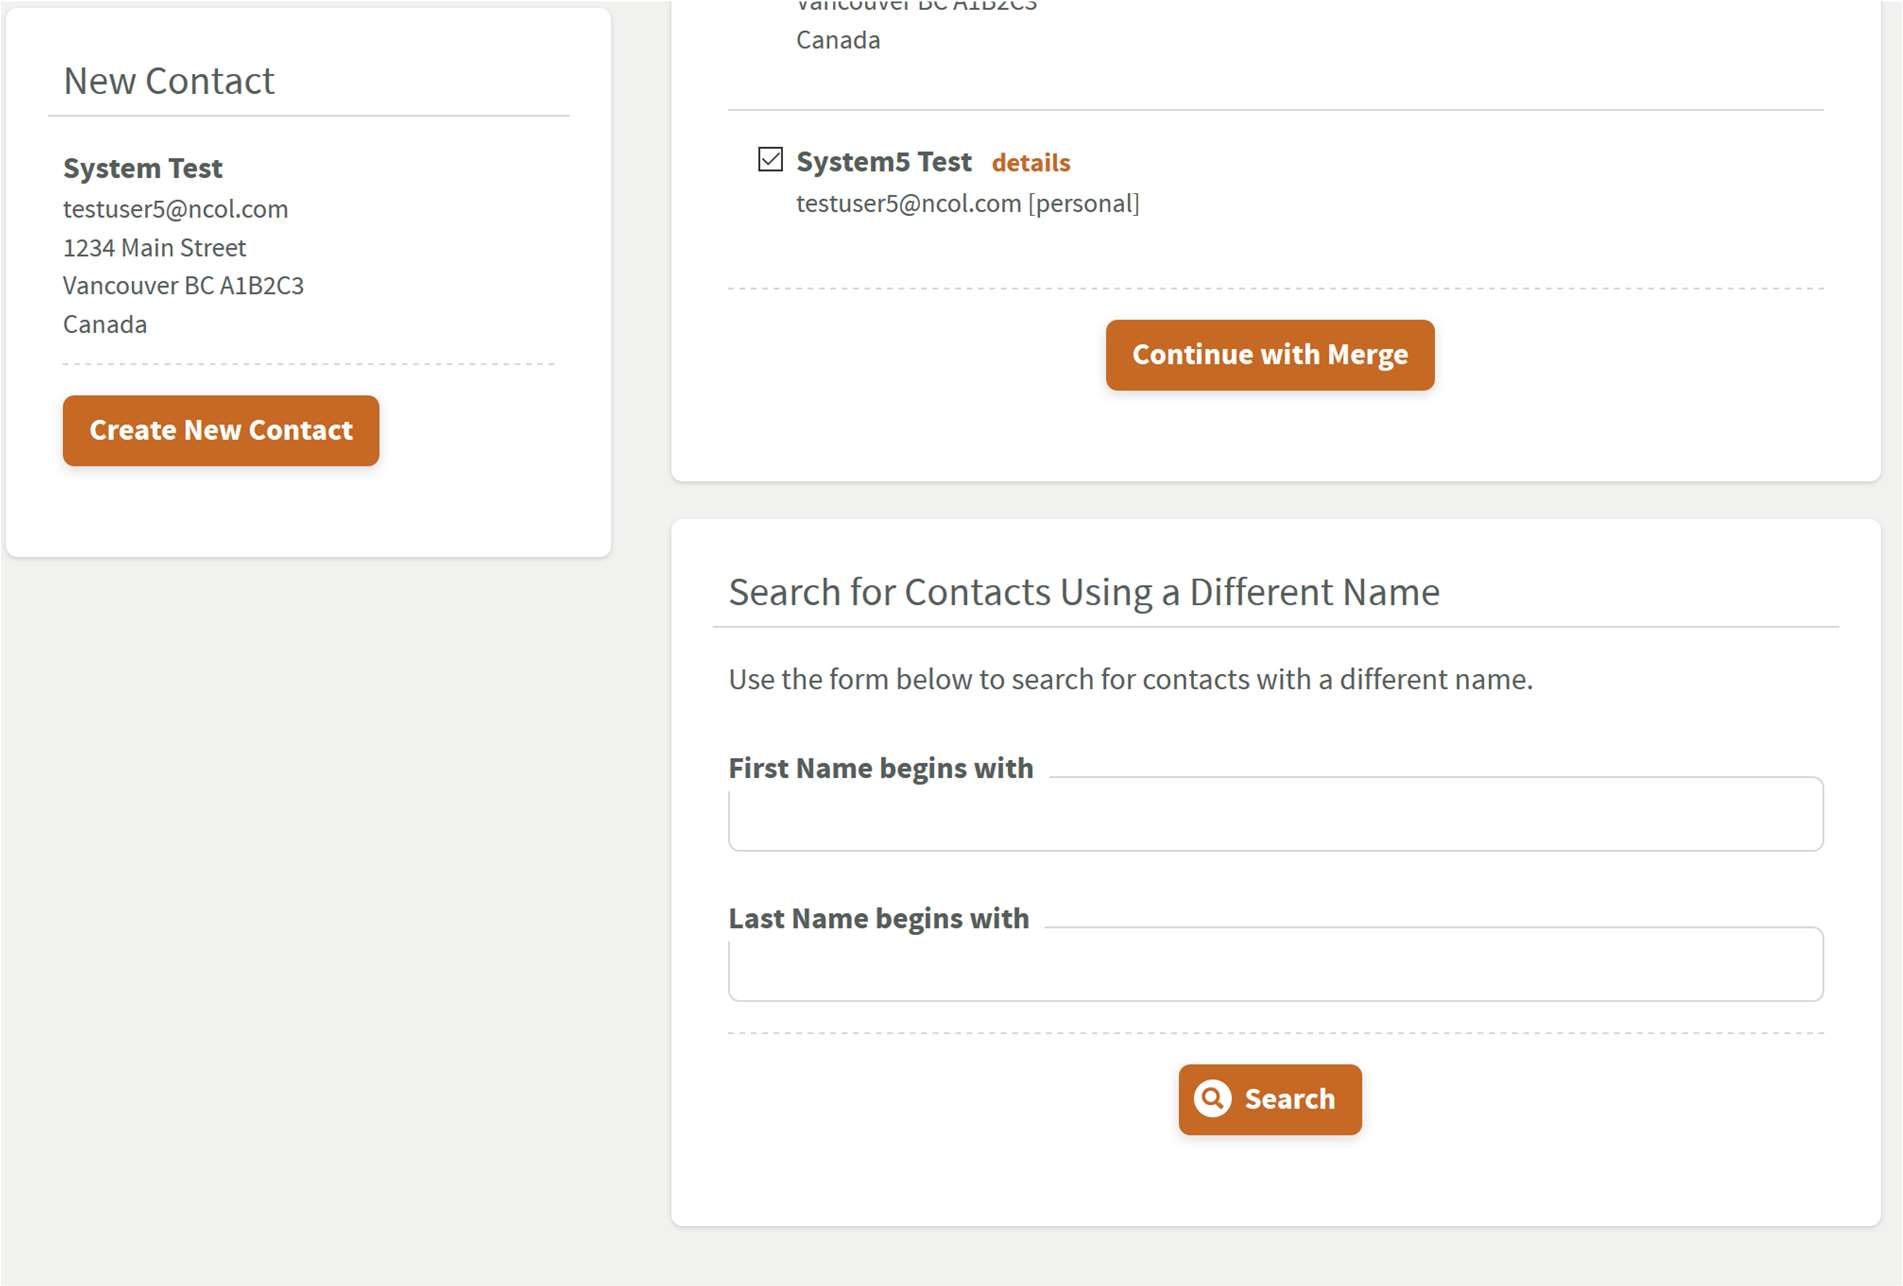This screenshot has height=1286, width=1903.
Task: Click the 1234 Main Street address line
Action: coord(154,247)
